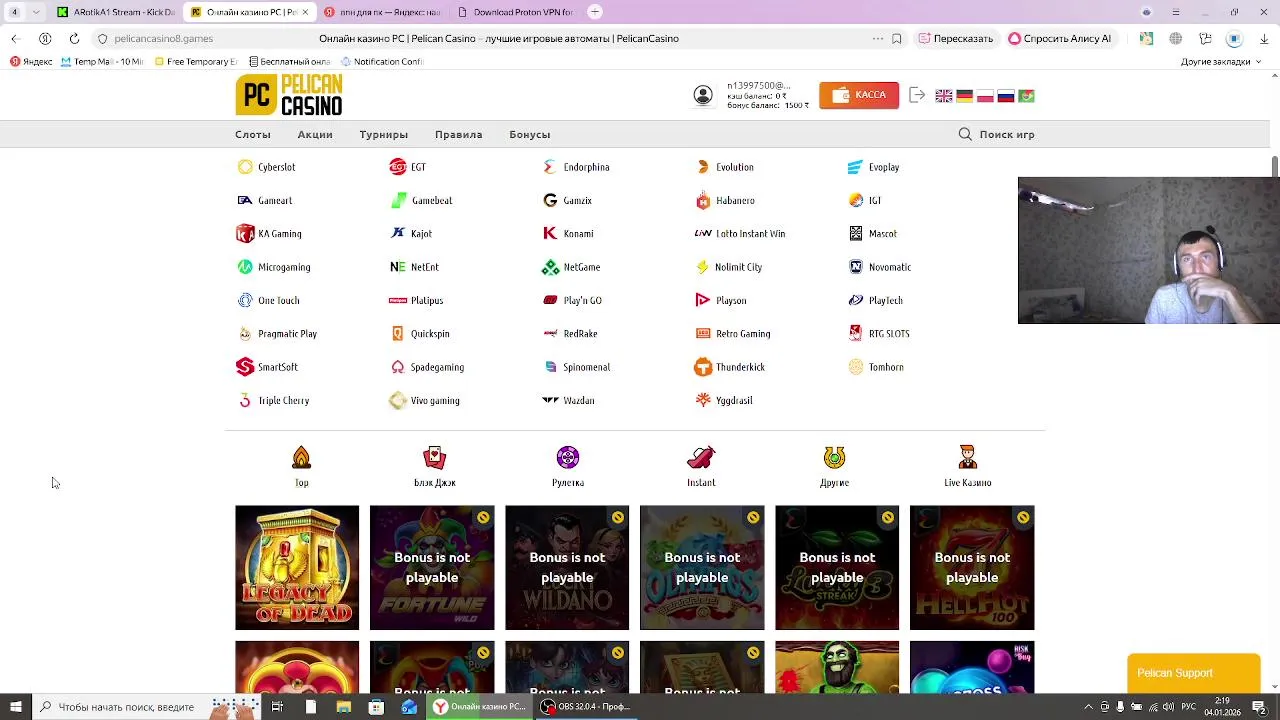1280x720 pixels.
Task: Go back in browser
Action: [x=15, y=38]
